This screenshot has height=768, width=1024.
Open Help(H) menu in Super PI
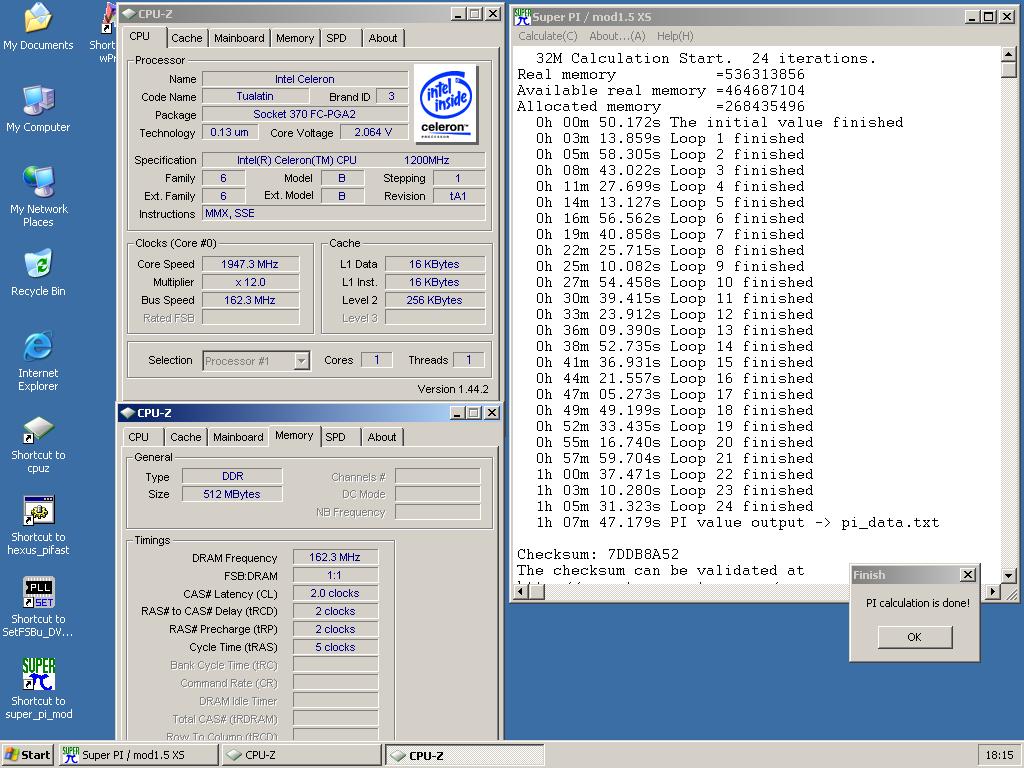click(675, 36)
